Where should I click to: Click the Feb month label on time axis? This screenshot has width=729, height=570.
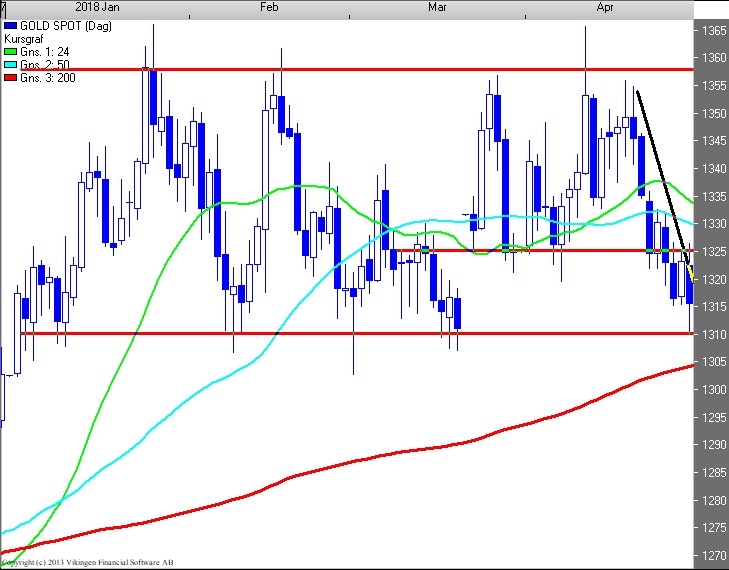click(268, 7)
